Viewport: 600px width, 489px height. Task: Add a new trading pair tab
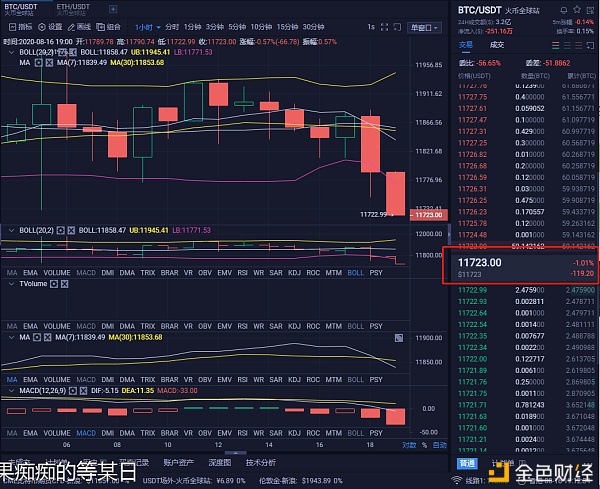coord(113,9)
